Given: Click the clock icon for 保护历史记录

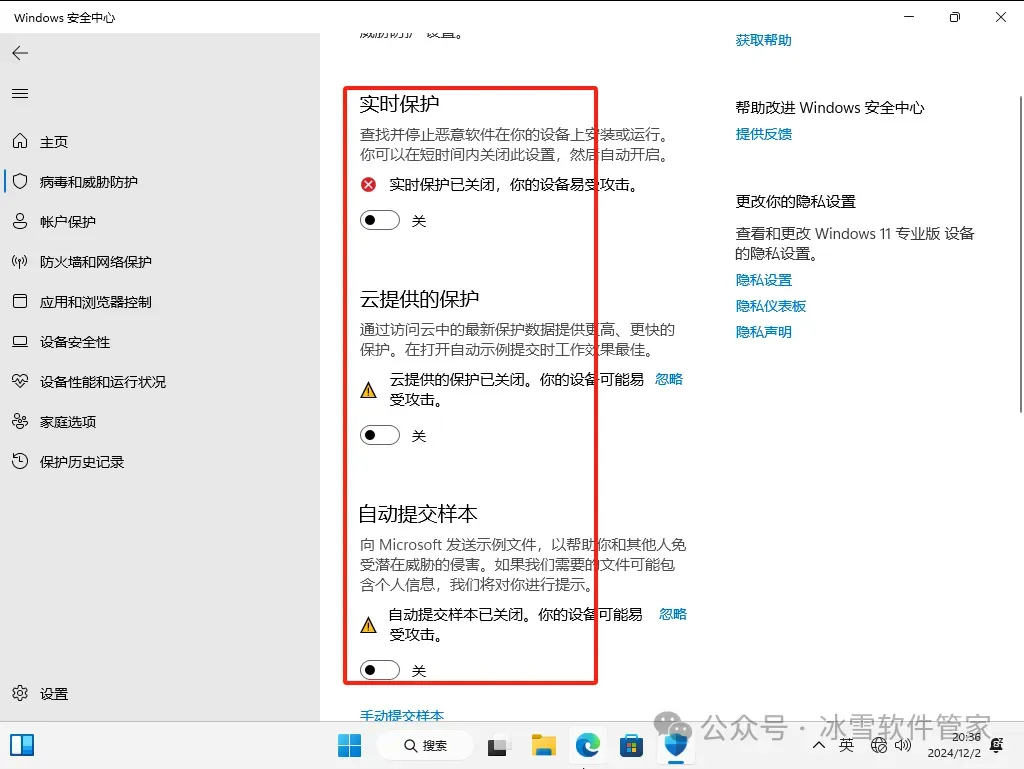Looking at the screenshot, I should coord(20,462).
